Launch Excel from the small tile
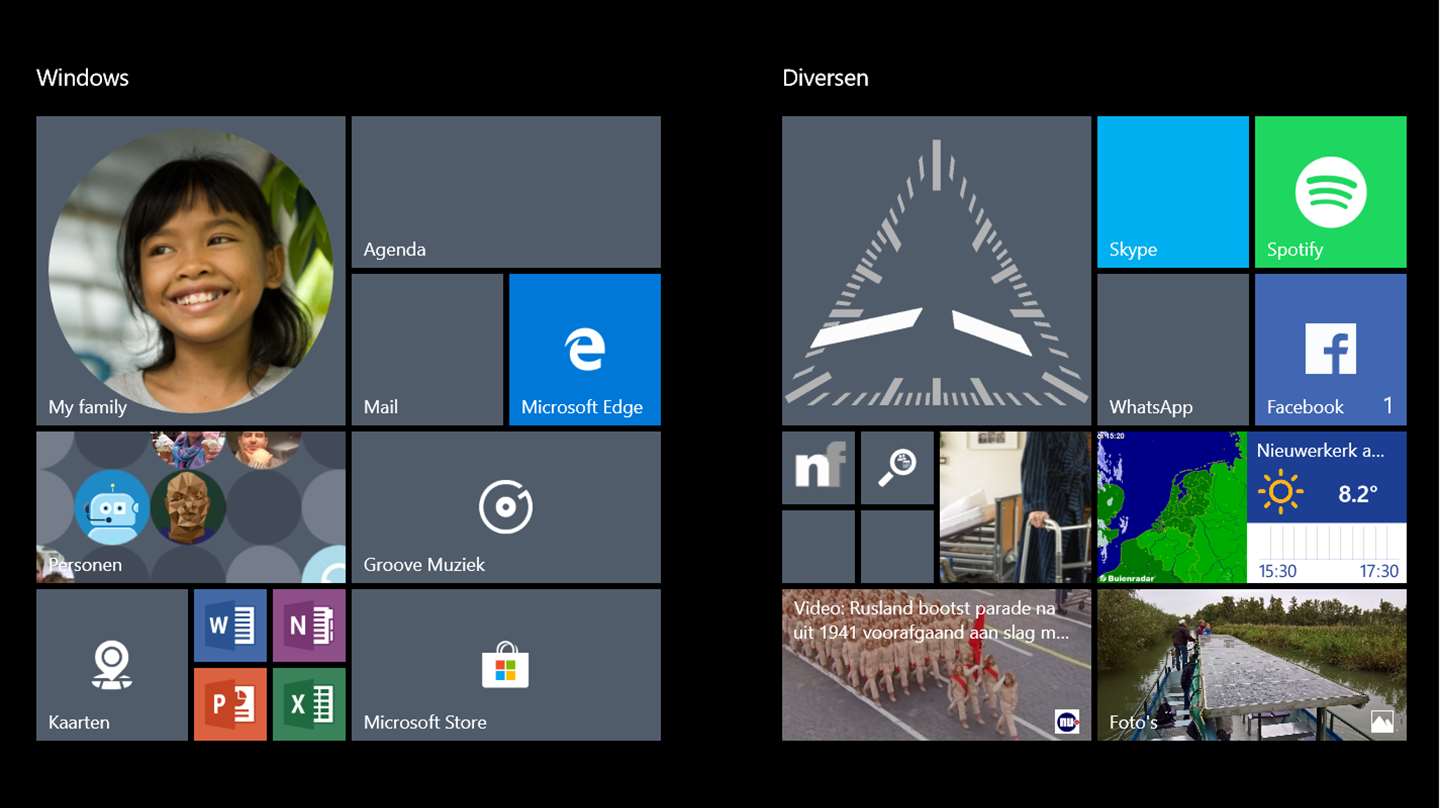1440x808 pixels. tap(309, 704)
